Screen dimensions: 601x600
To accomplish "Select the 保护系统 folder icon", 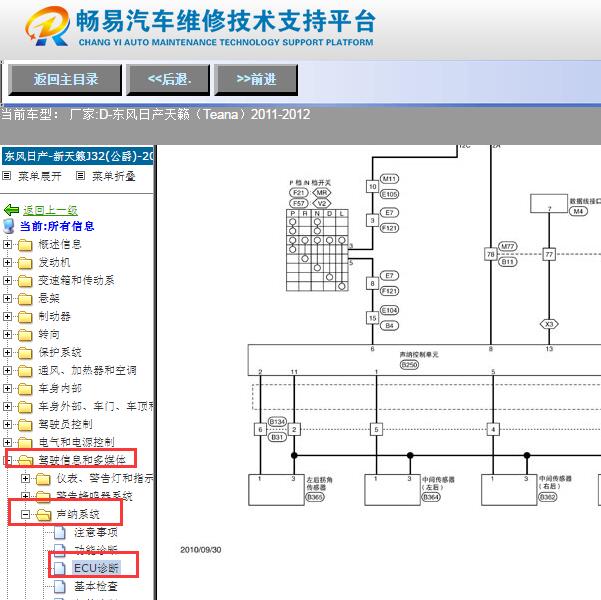I will click(25, 353).
